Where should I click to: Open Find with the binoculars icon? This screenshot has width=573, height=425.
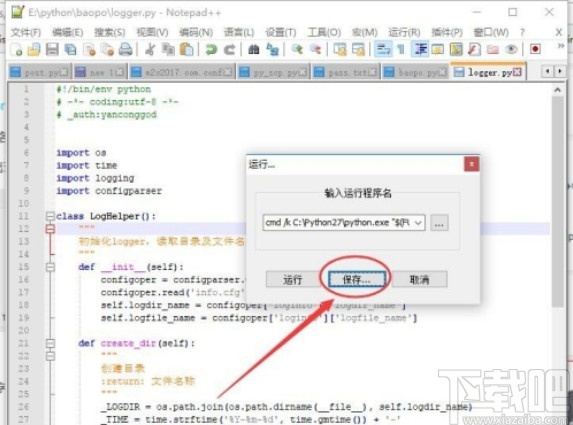click(x=253, y=49)
